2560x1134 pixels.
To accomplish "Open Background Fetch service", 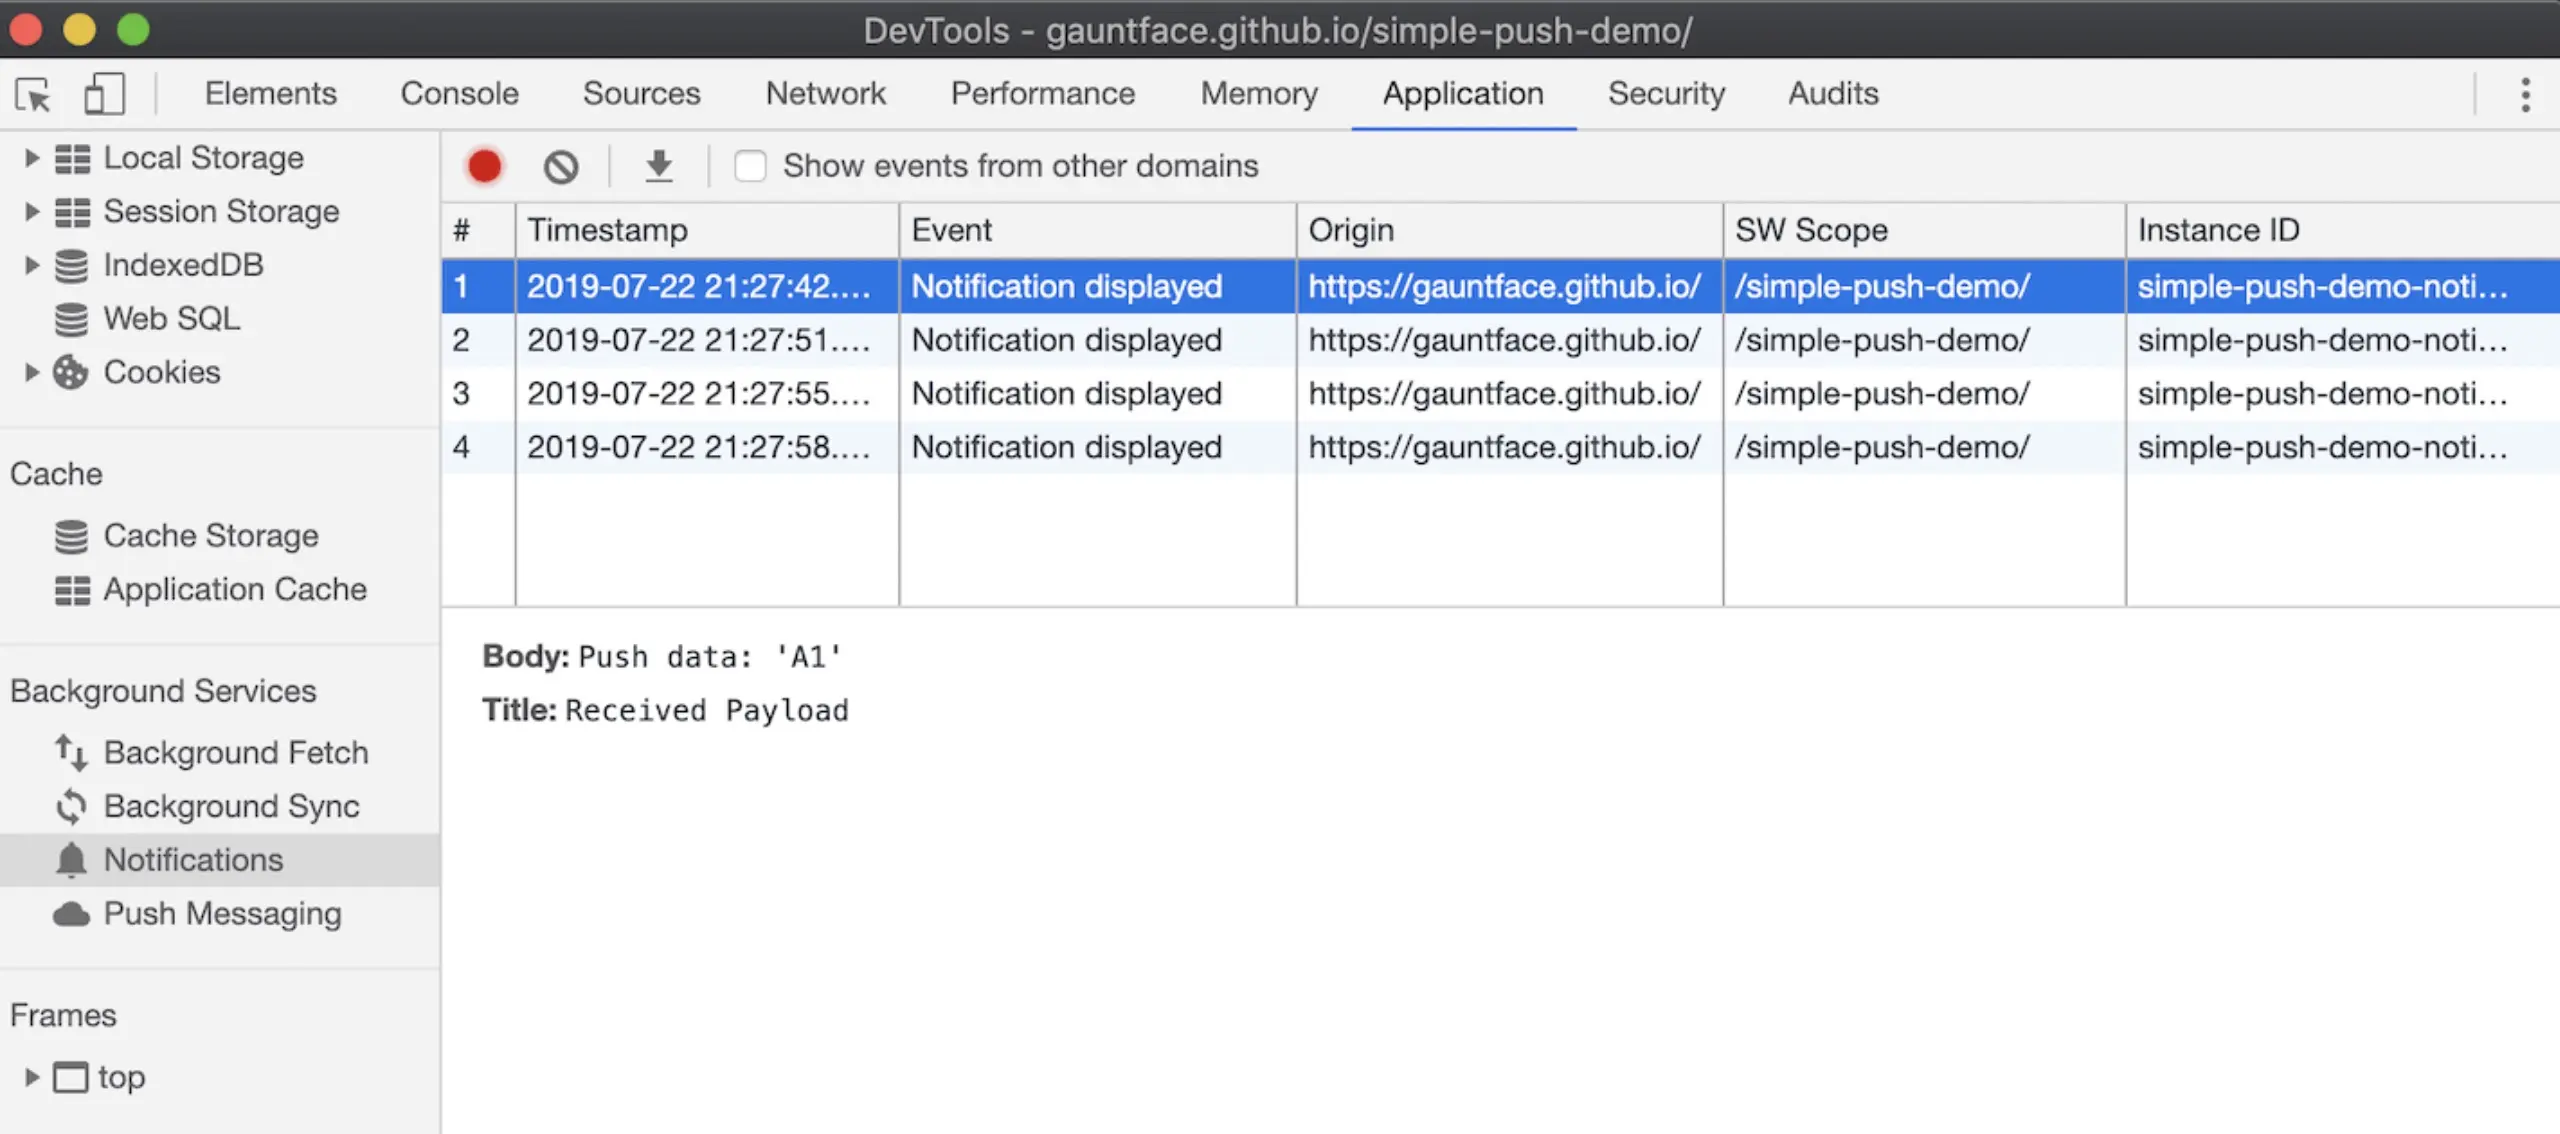I will tap(235, 752).
